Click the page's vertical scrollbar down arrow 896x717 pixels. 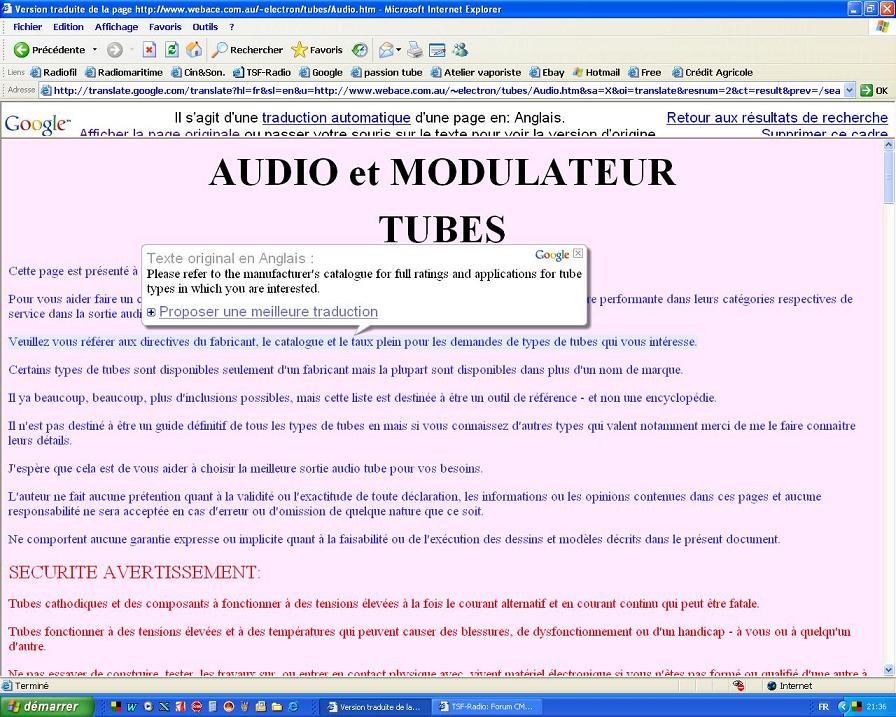tap(889, 670)
